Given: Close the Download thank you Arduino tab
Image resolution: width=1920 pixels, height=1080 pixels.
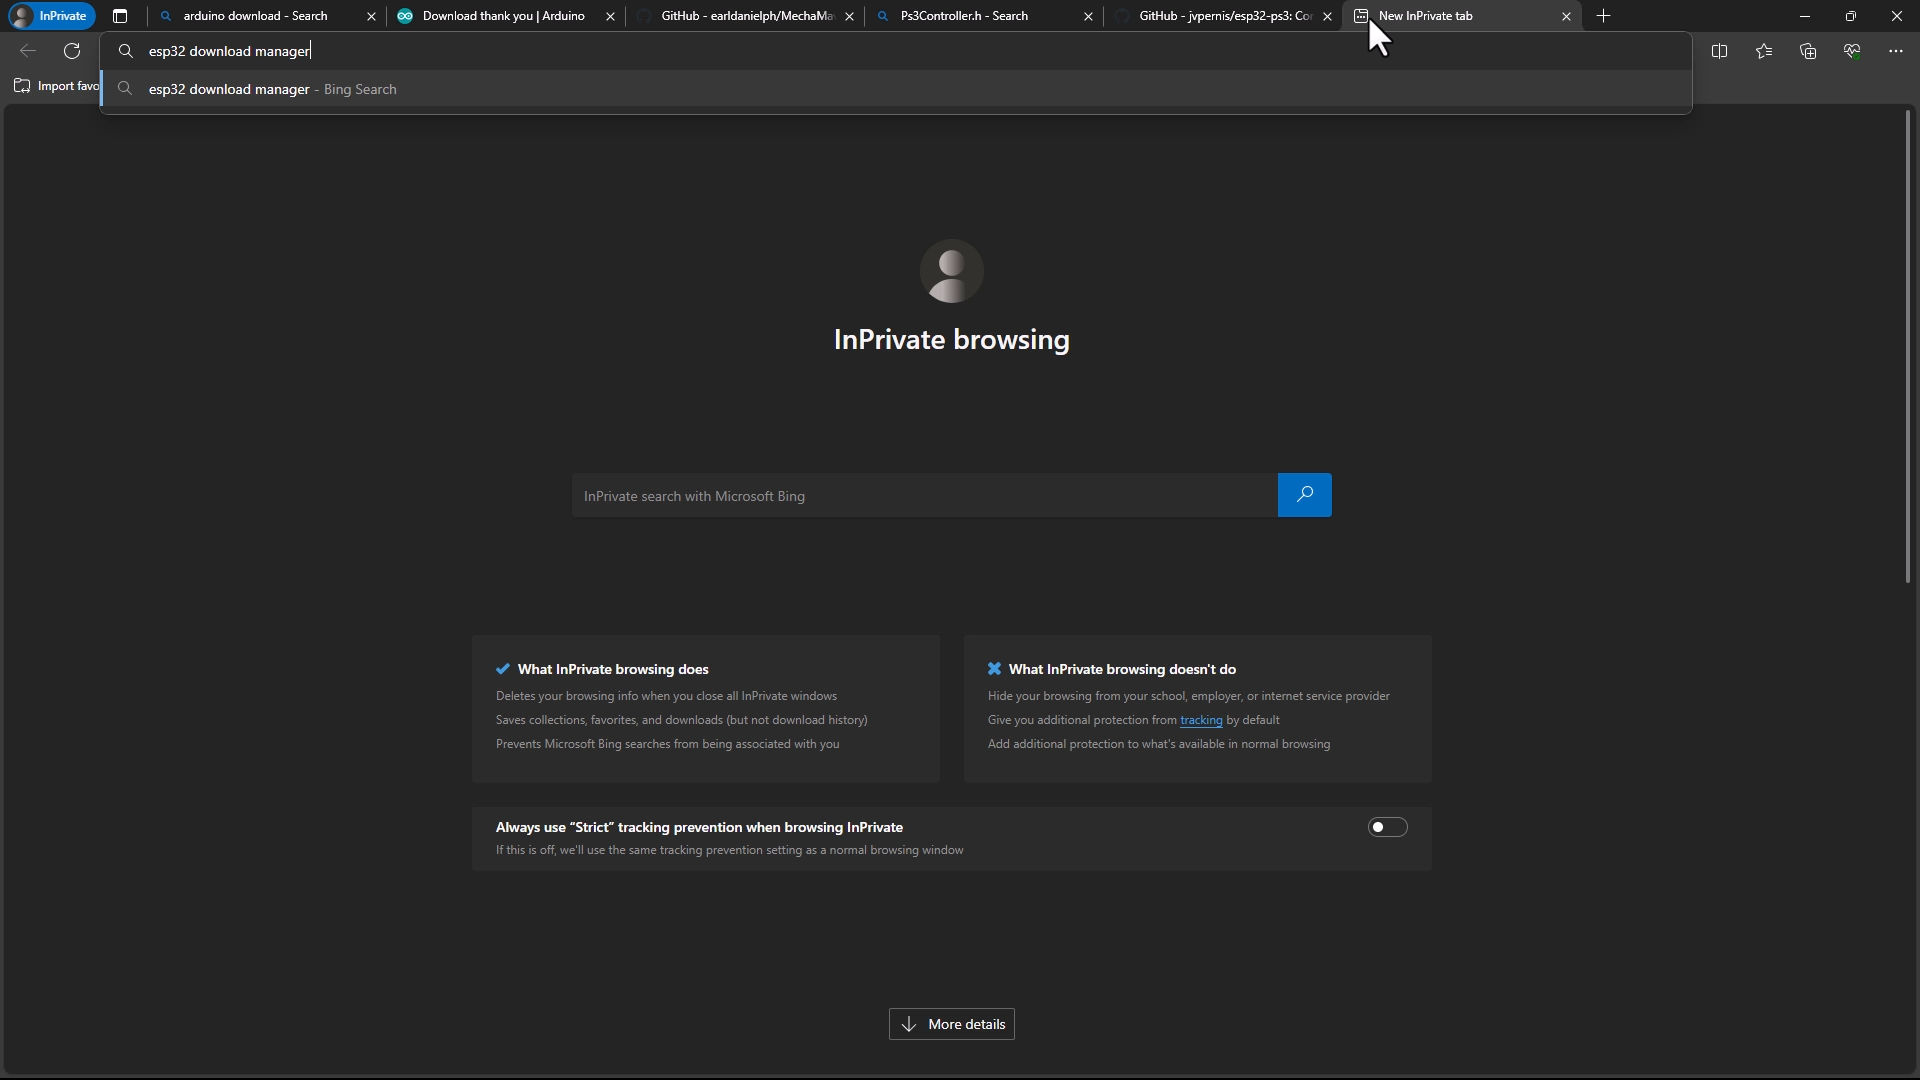Looking at the screenshot, I should (x=610, y=16).
